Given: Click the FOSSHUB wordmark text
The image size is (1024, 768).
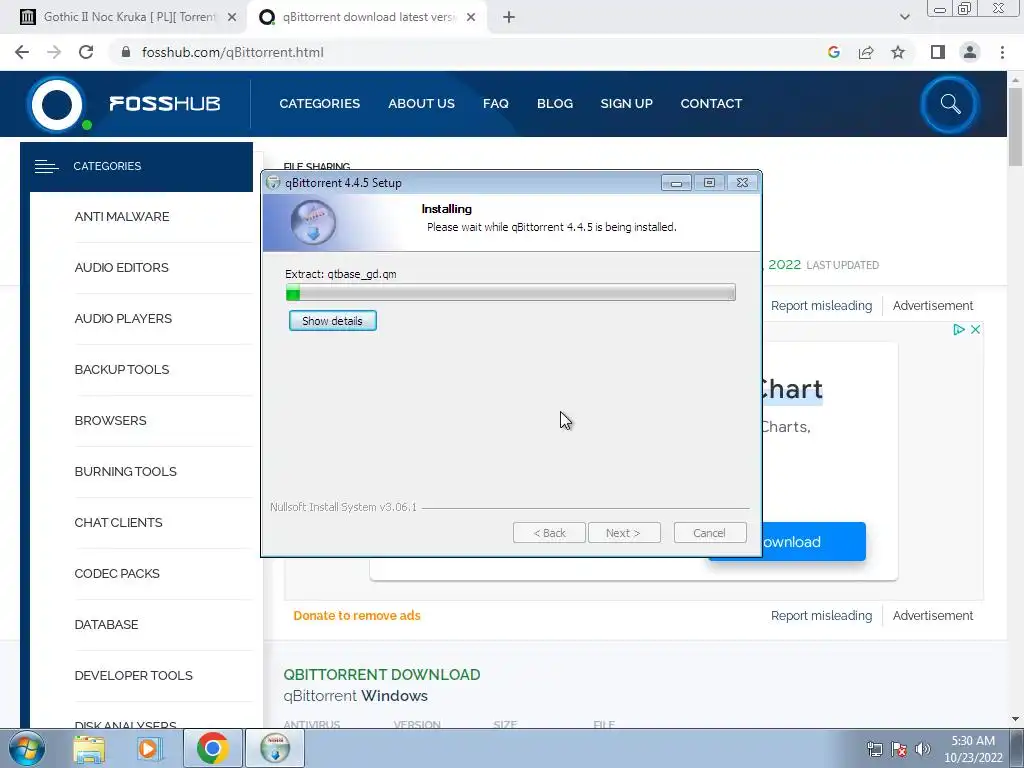Looking at the screenshot, I should pos(165,103).
